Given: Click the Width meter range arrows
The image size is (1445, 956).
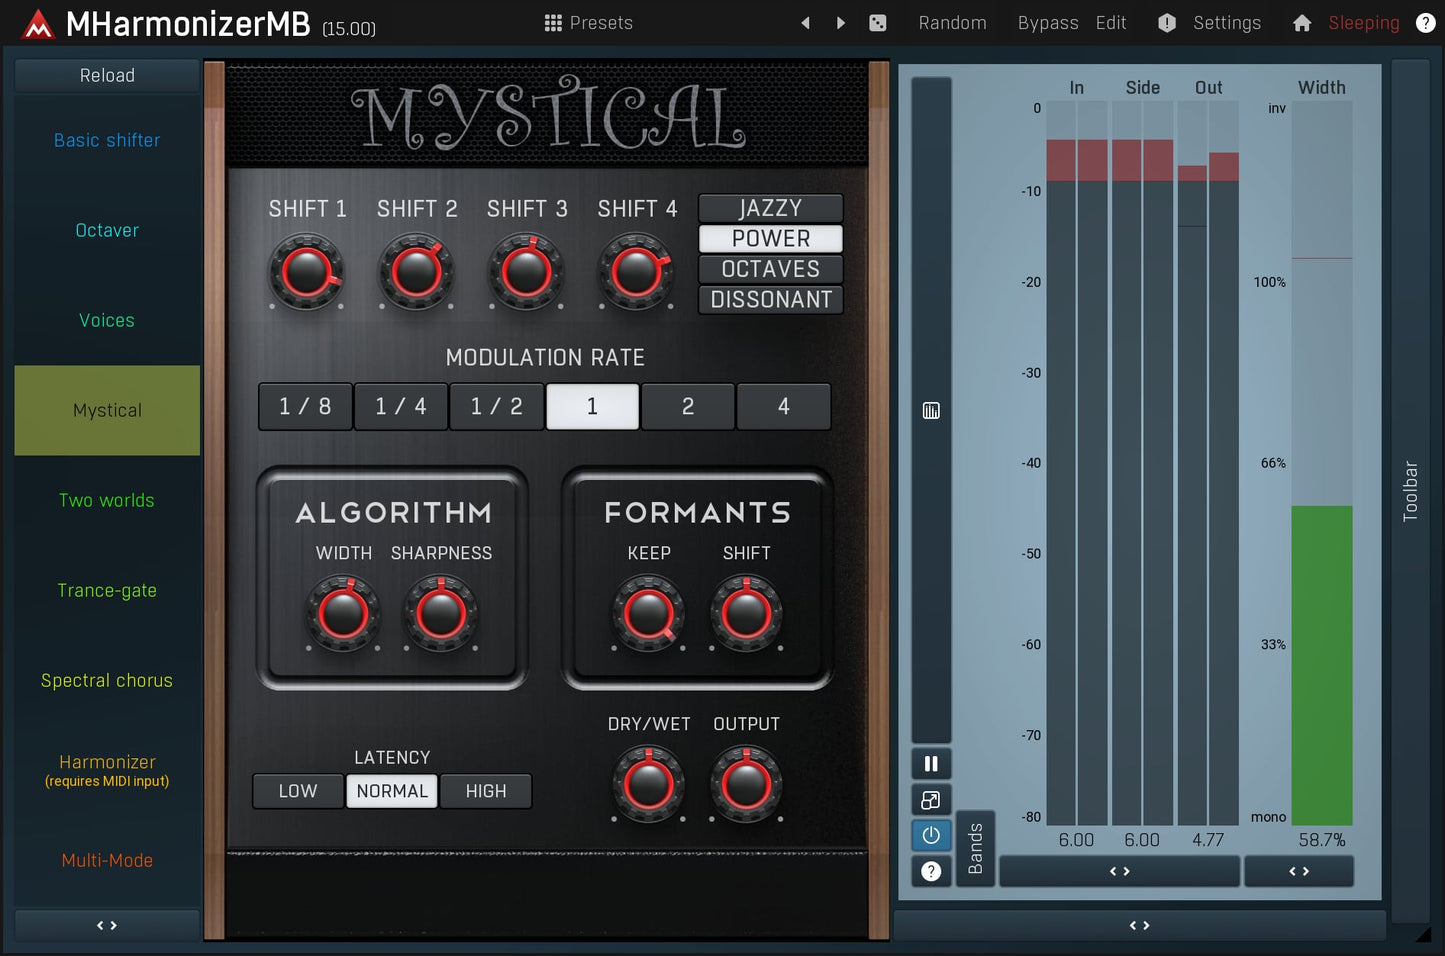Looking at the screenshot, I should pos(1298,871).
